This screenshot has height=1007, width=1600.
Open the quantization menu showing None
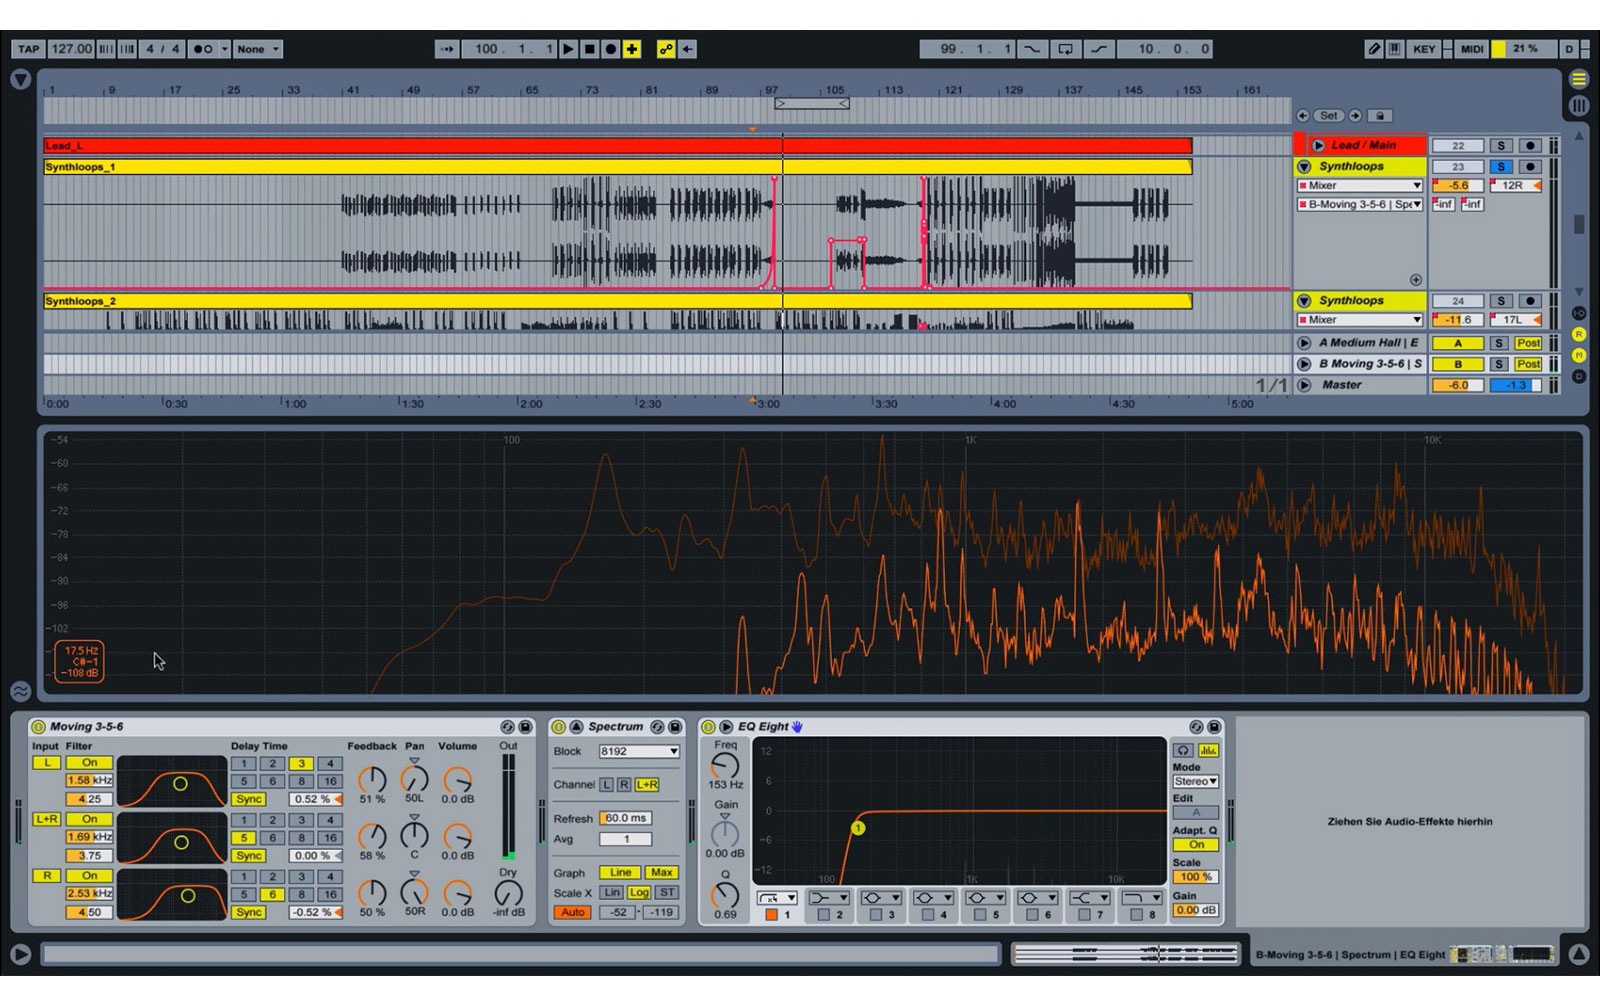[258, 49]
